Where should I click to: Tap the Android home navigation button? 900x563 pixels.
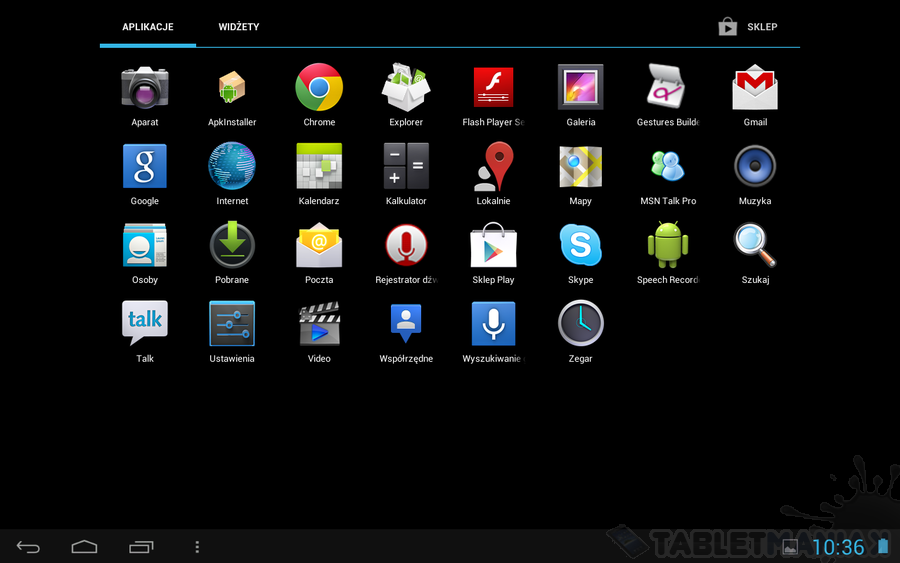(x=84, y=547)
